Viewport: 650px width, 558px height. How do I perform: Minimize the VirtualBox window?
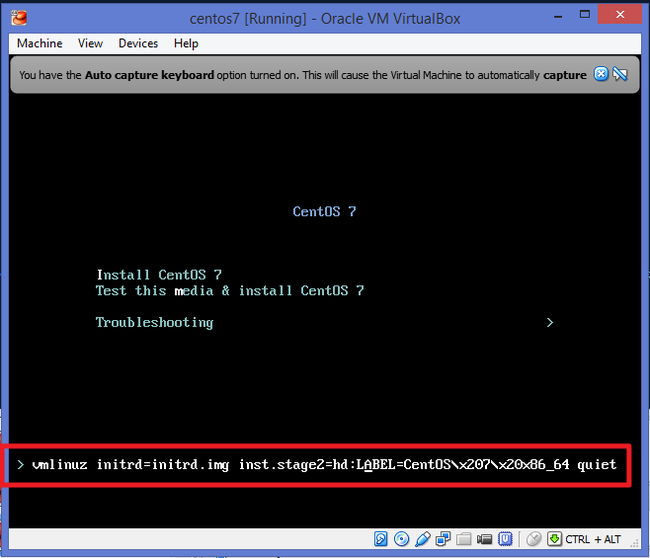coord(558,16)
